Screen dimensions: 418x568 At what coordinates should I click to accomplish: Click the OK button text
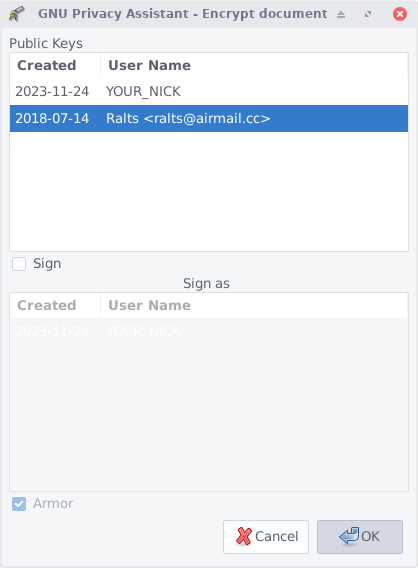[370, 536]
